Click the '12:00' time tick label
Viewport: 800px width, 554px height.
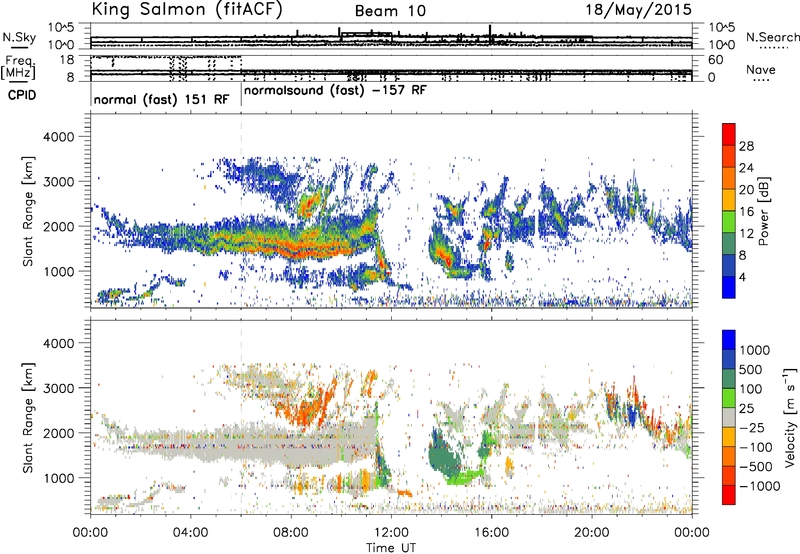click(391, 533)
